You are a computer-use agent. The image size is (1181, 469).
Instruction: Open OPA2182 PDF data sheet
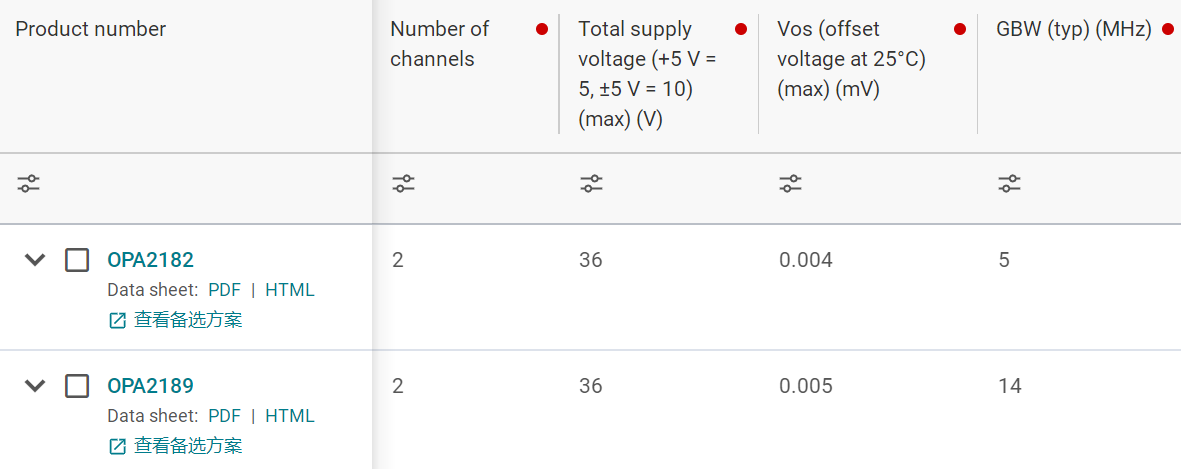224,290
